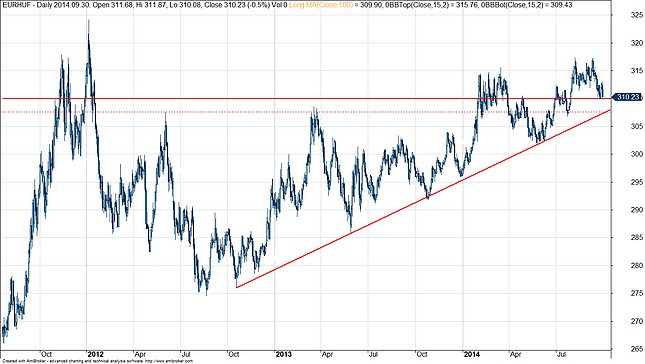
Task: Select the orange Long MA(Close,100) label
Action: pos(321,5)
